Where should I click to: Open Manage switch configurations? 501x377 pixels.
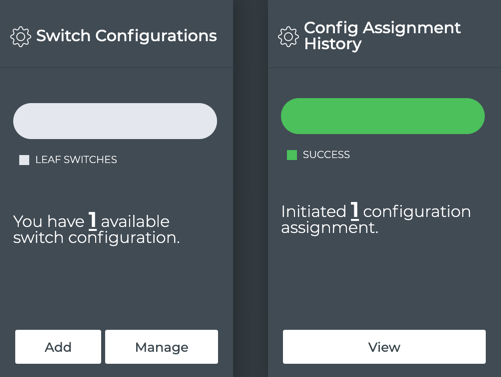point(162,347)
